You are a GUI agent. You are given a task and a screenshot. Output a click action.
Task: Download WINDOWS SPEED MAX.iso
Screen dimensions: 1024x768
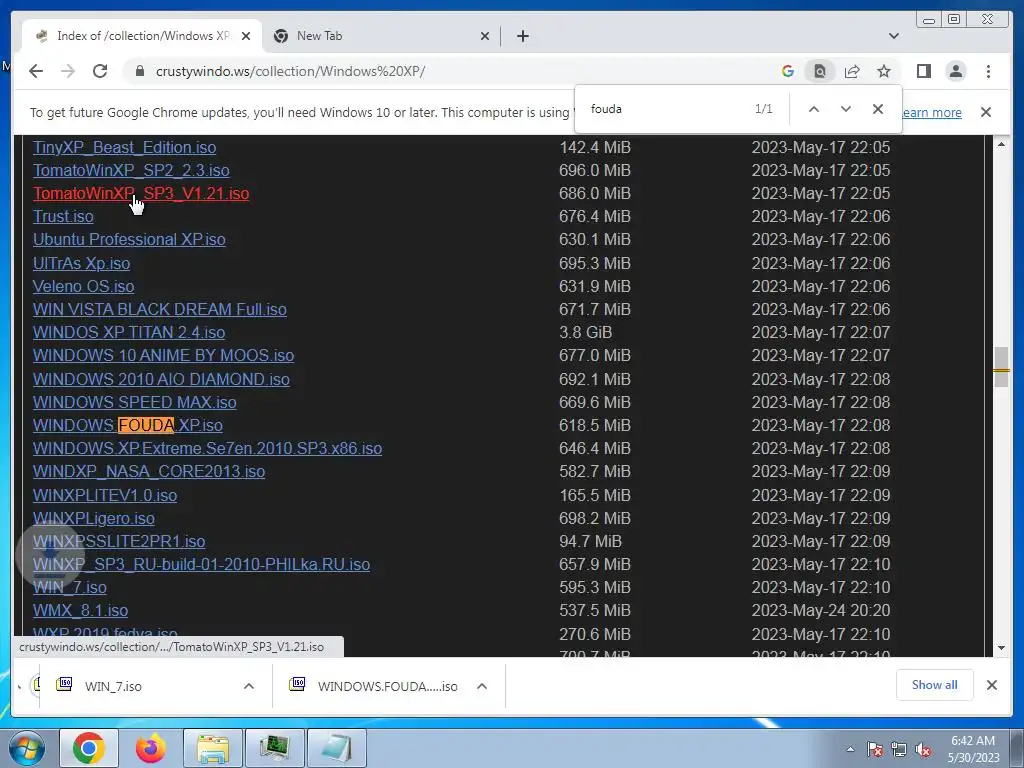pos(135,402)
